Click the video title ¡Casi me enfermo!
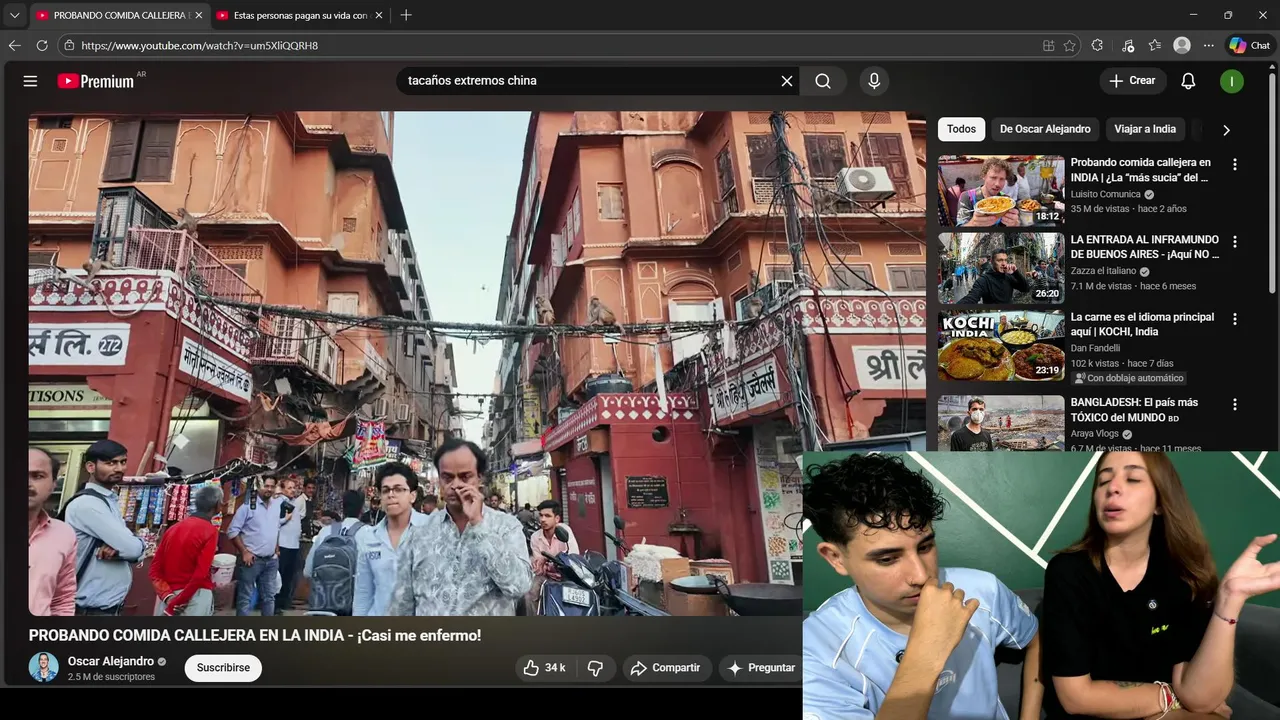Viewport: 1280px width, 720px height. 255,635
